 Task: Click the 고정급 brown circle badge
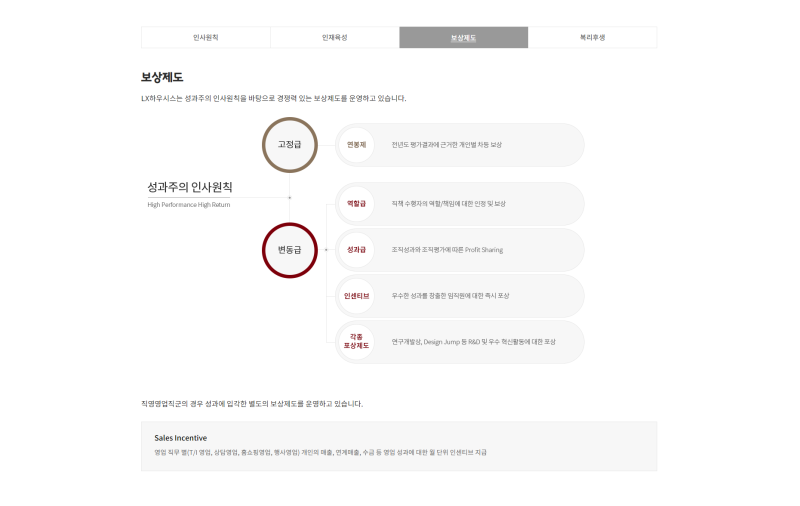pyautogui.click(x=289, y=145)
